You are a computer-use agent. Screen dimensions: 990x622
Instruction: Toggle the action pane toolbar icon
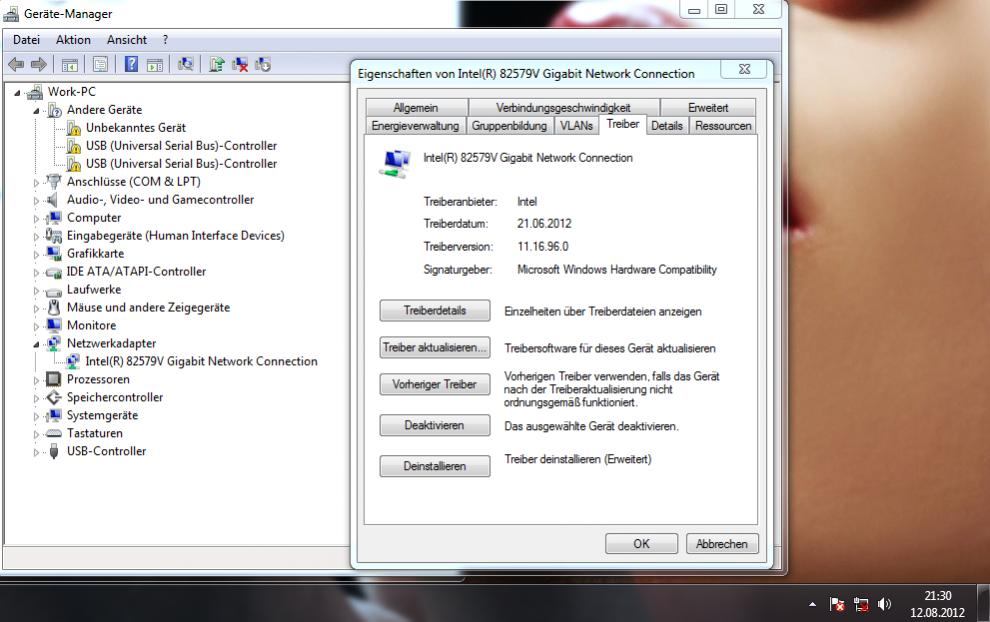click(x=155, y=64)
